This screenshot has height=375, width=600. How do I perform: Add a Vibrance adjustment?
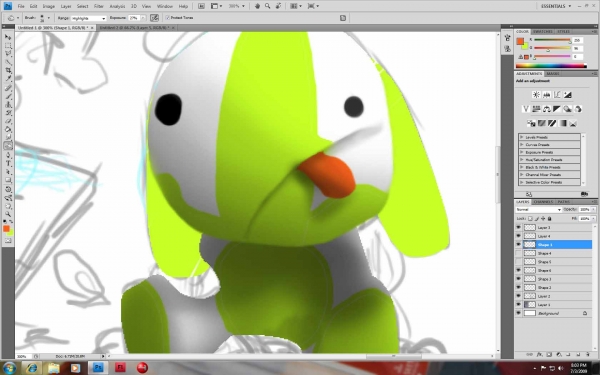coord(526,109)
